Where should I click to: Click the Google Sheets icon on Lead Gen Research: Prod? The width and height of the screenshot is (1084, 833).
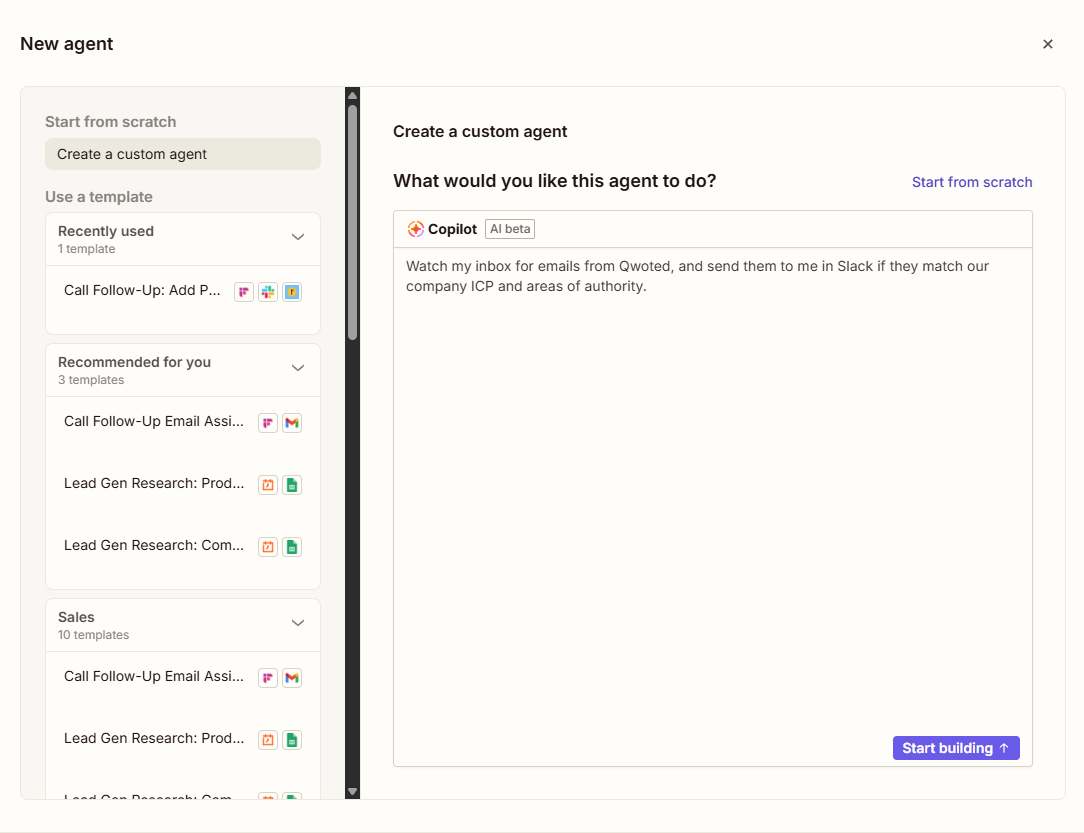click(292, 484)
